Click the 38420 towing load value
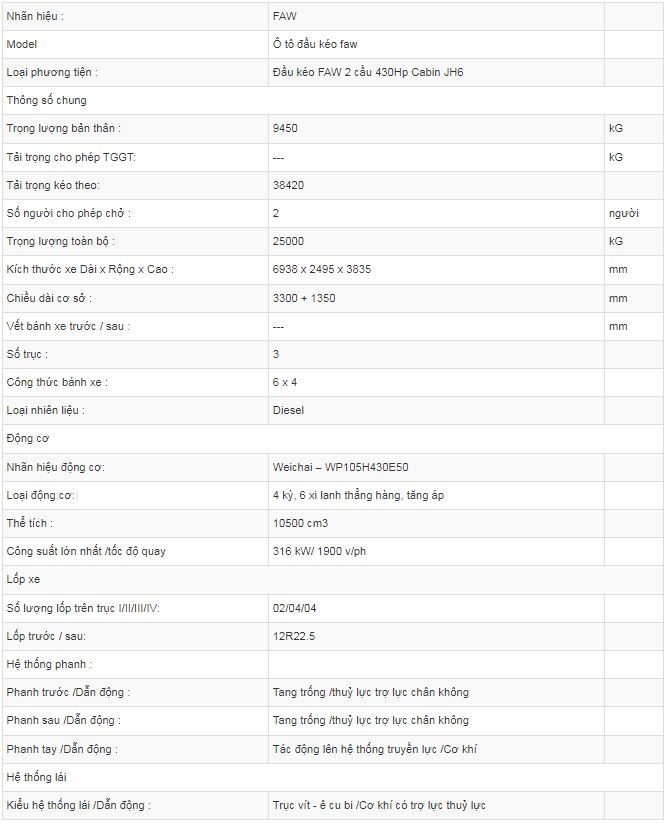Viewport: 667px width, 827px height. click(288, 185)
